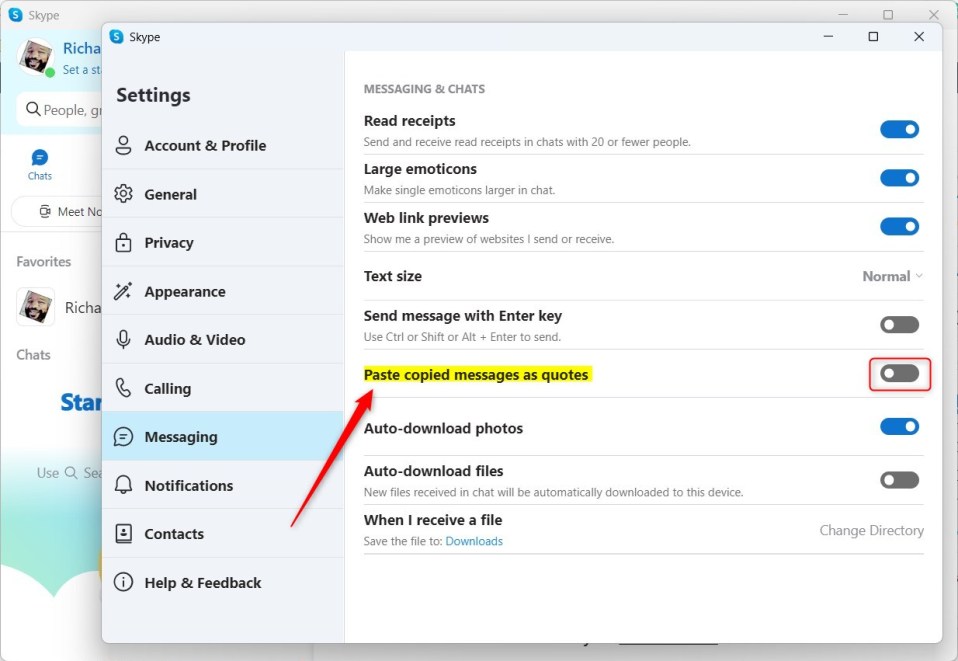Enable Send message with Enter key
Image resolution: width=958 pixels, height=661 pixels.
(899, 324)
